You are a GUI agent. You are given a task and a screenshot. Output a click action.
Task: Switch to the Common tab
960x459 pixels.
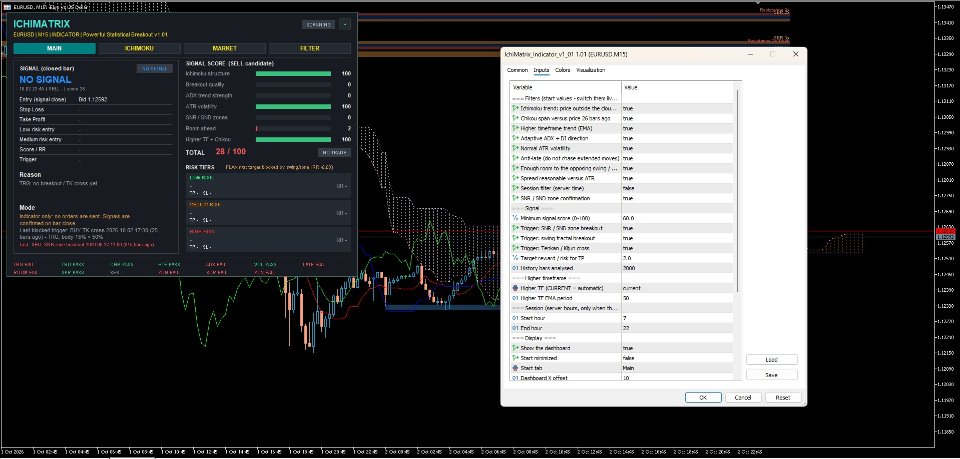tap(517, 70)
